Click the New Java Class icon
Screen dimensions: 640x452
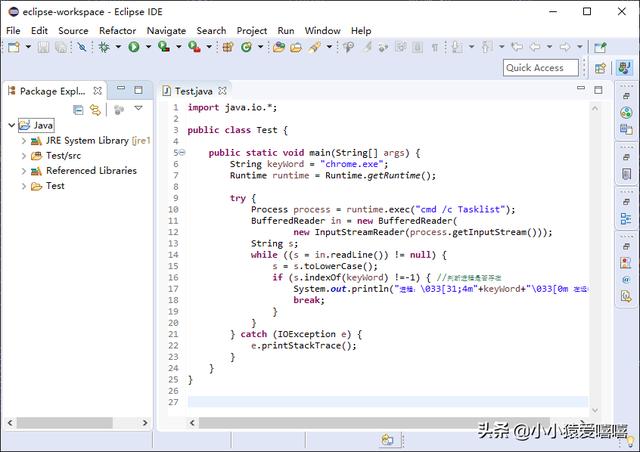[x=246, y=47]
